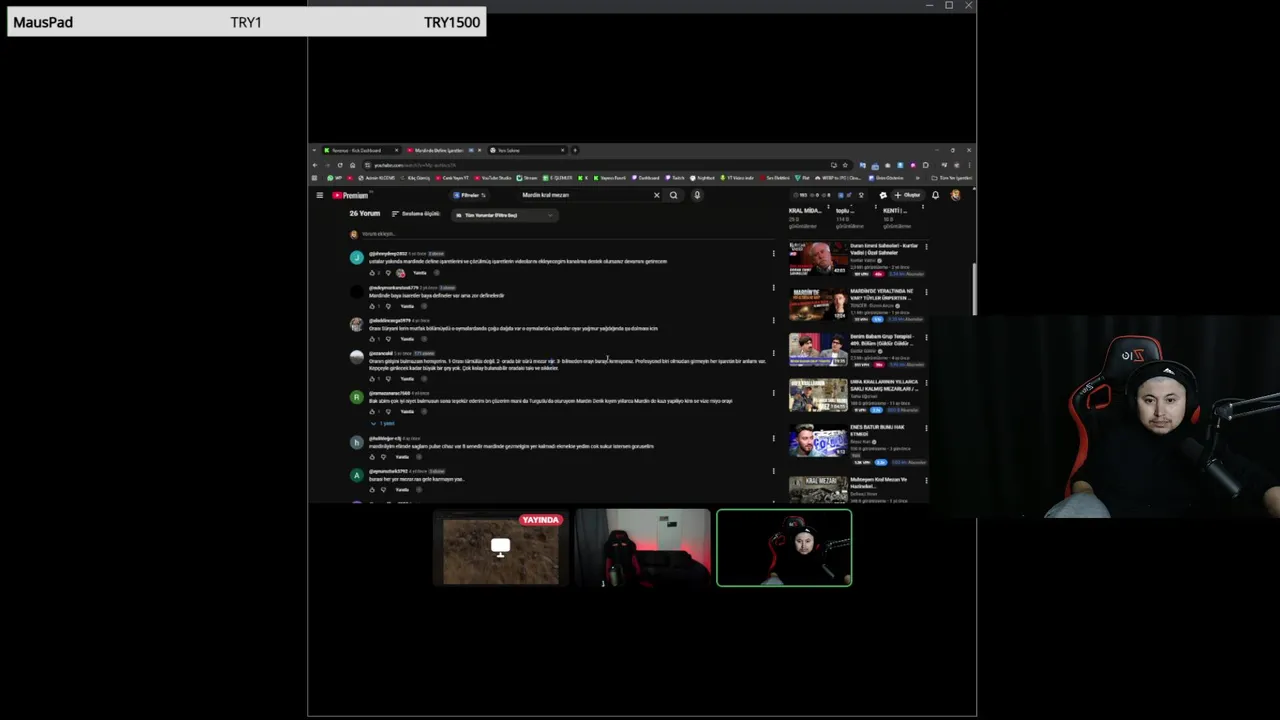Click the inner page vertical scrollbar
This screenshot has width=1280, height=720.
coord(973,288)
